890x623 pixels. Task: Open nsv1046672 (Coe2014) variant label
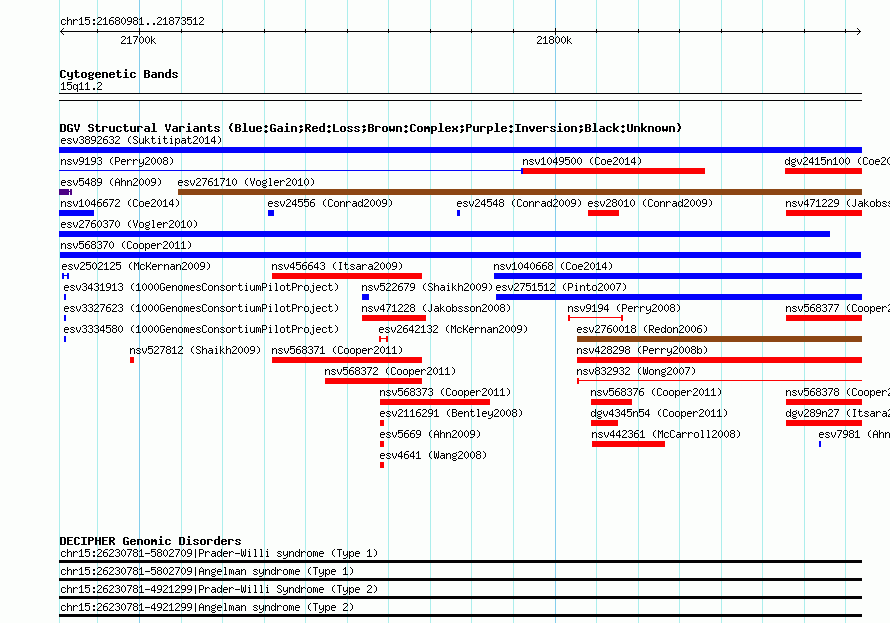(x=120, y=203)
